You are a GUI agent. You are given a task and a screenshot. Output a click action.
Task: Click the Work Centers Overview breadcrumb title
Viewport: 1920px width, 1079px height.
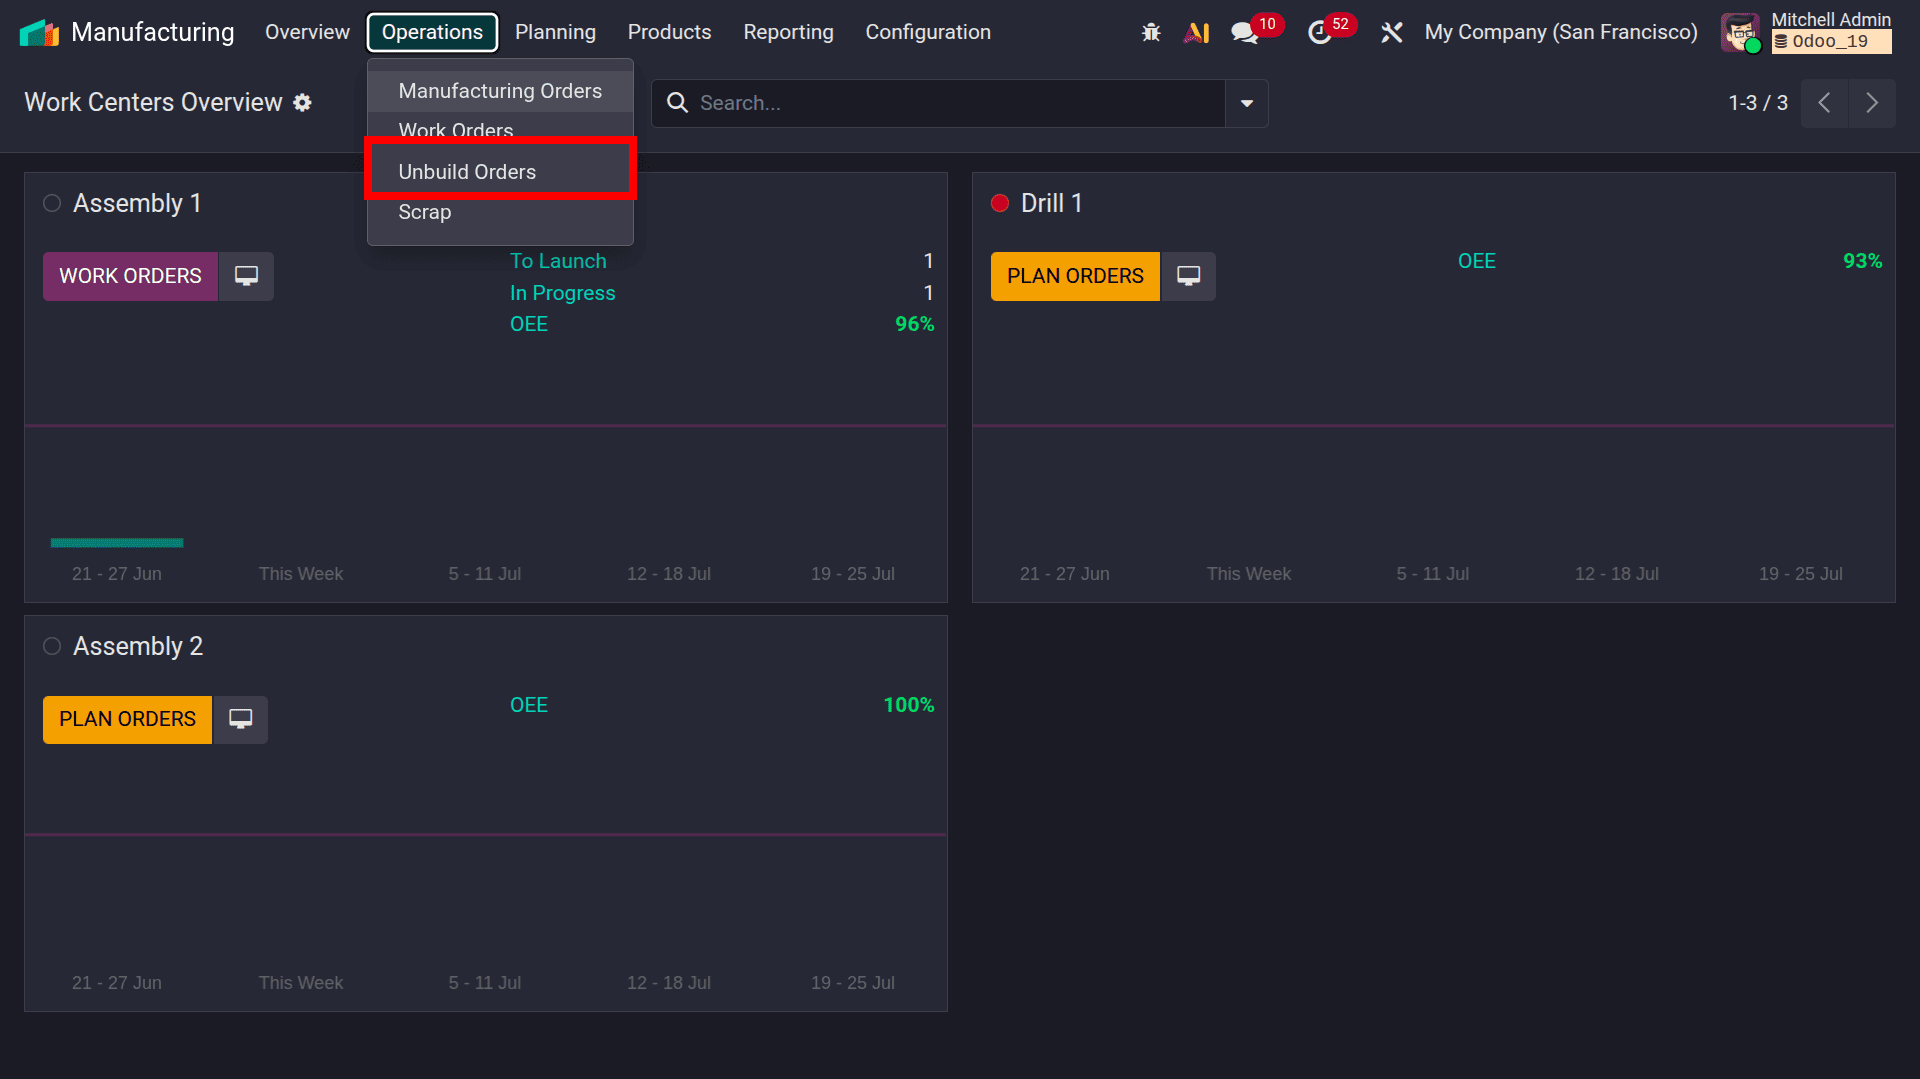[x=153, y=103]
